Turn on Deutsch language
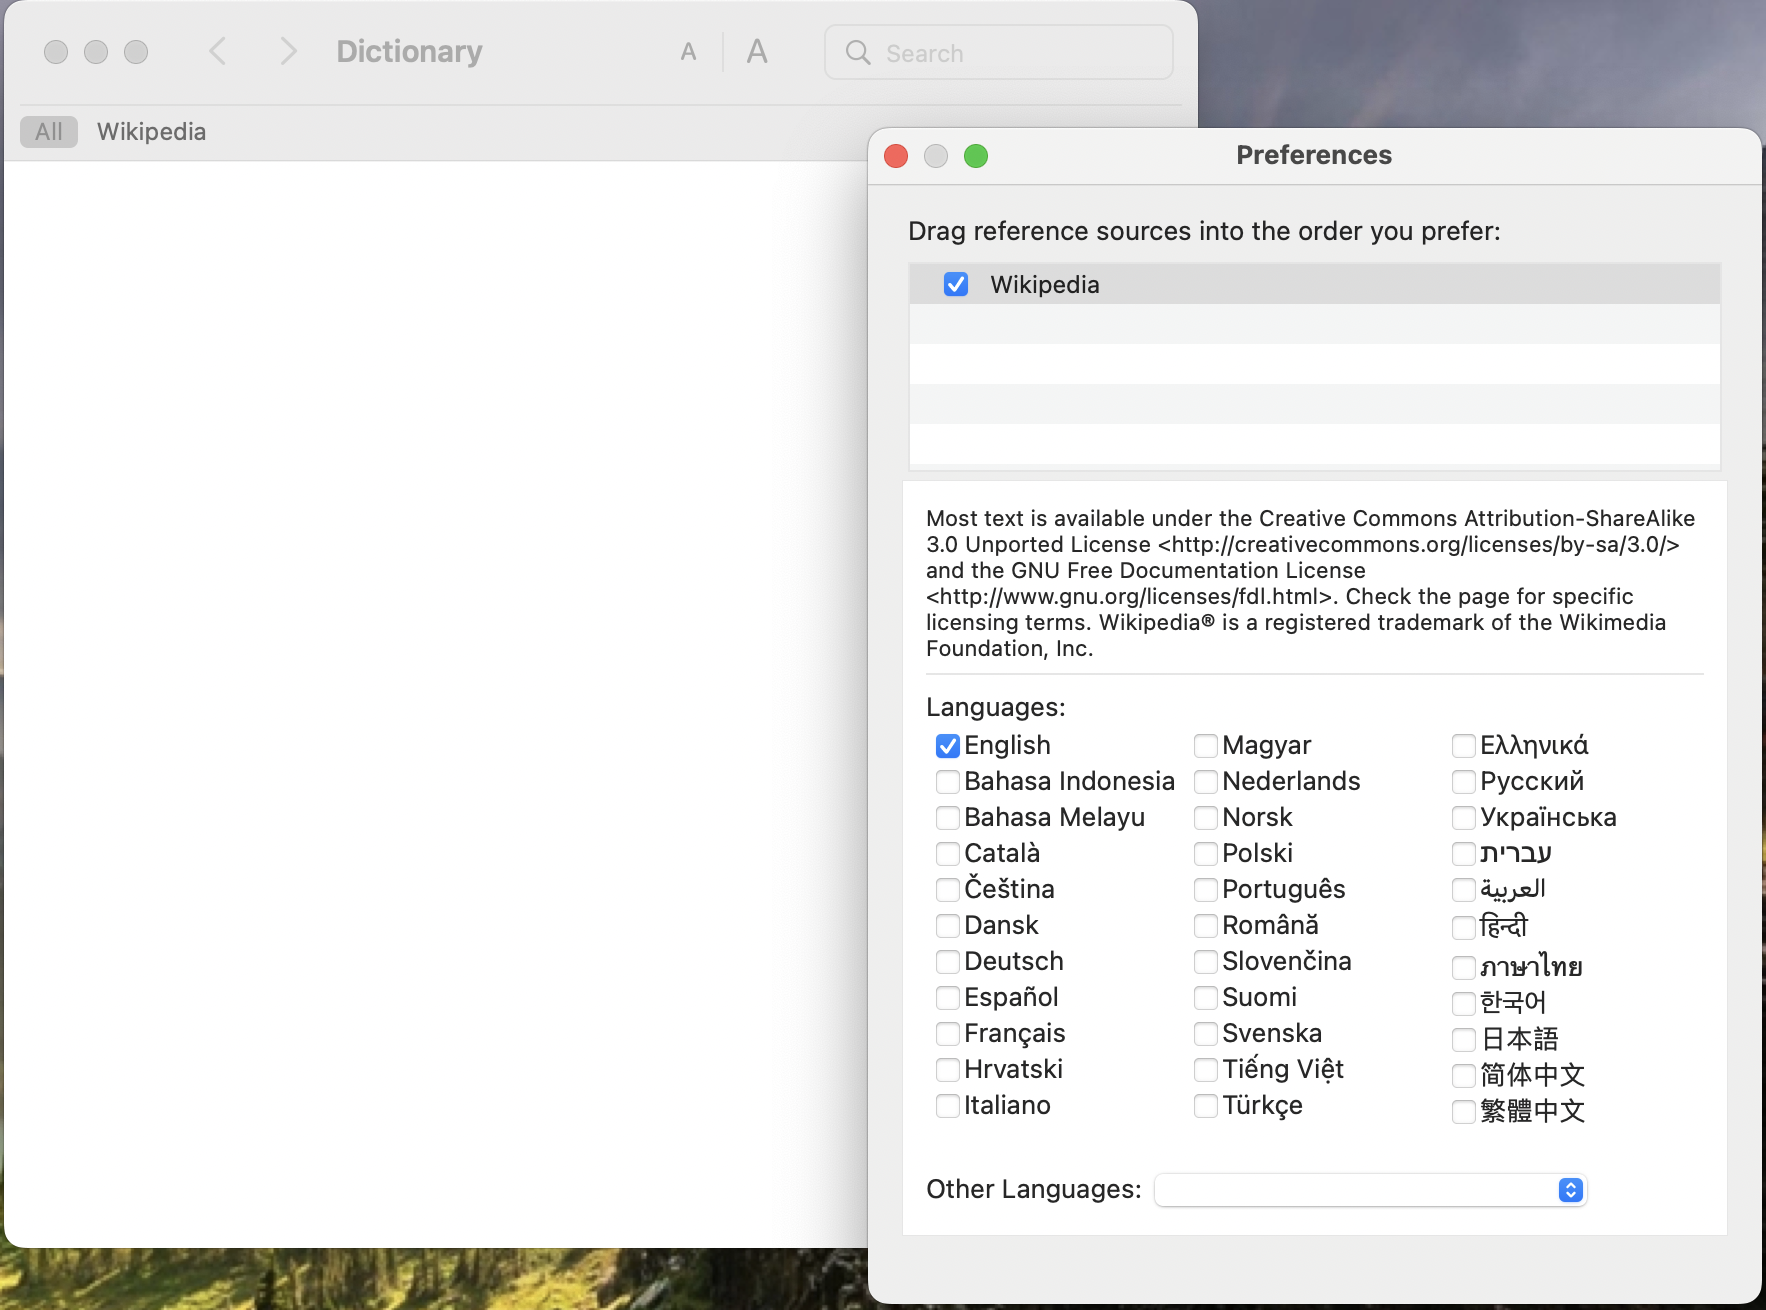Viewport: 1766px width, 1310px height. (948, 962)
